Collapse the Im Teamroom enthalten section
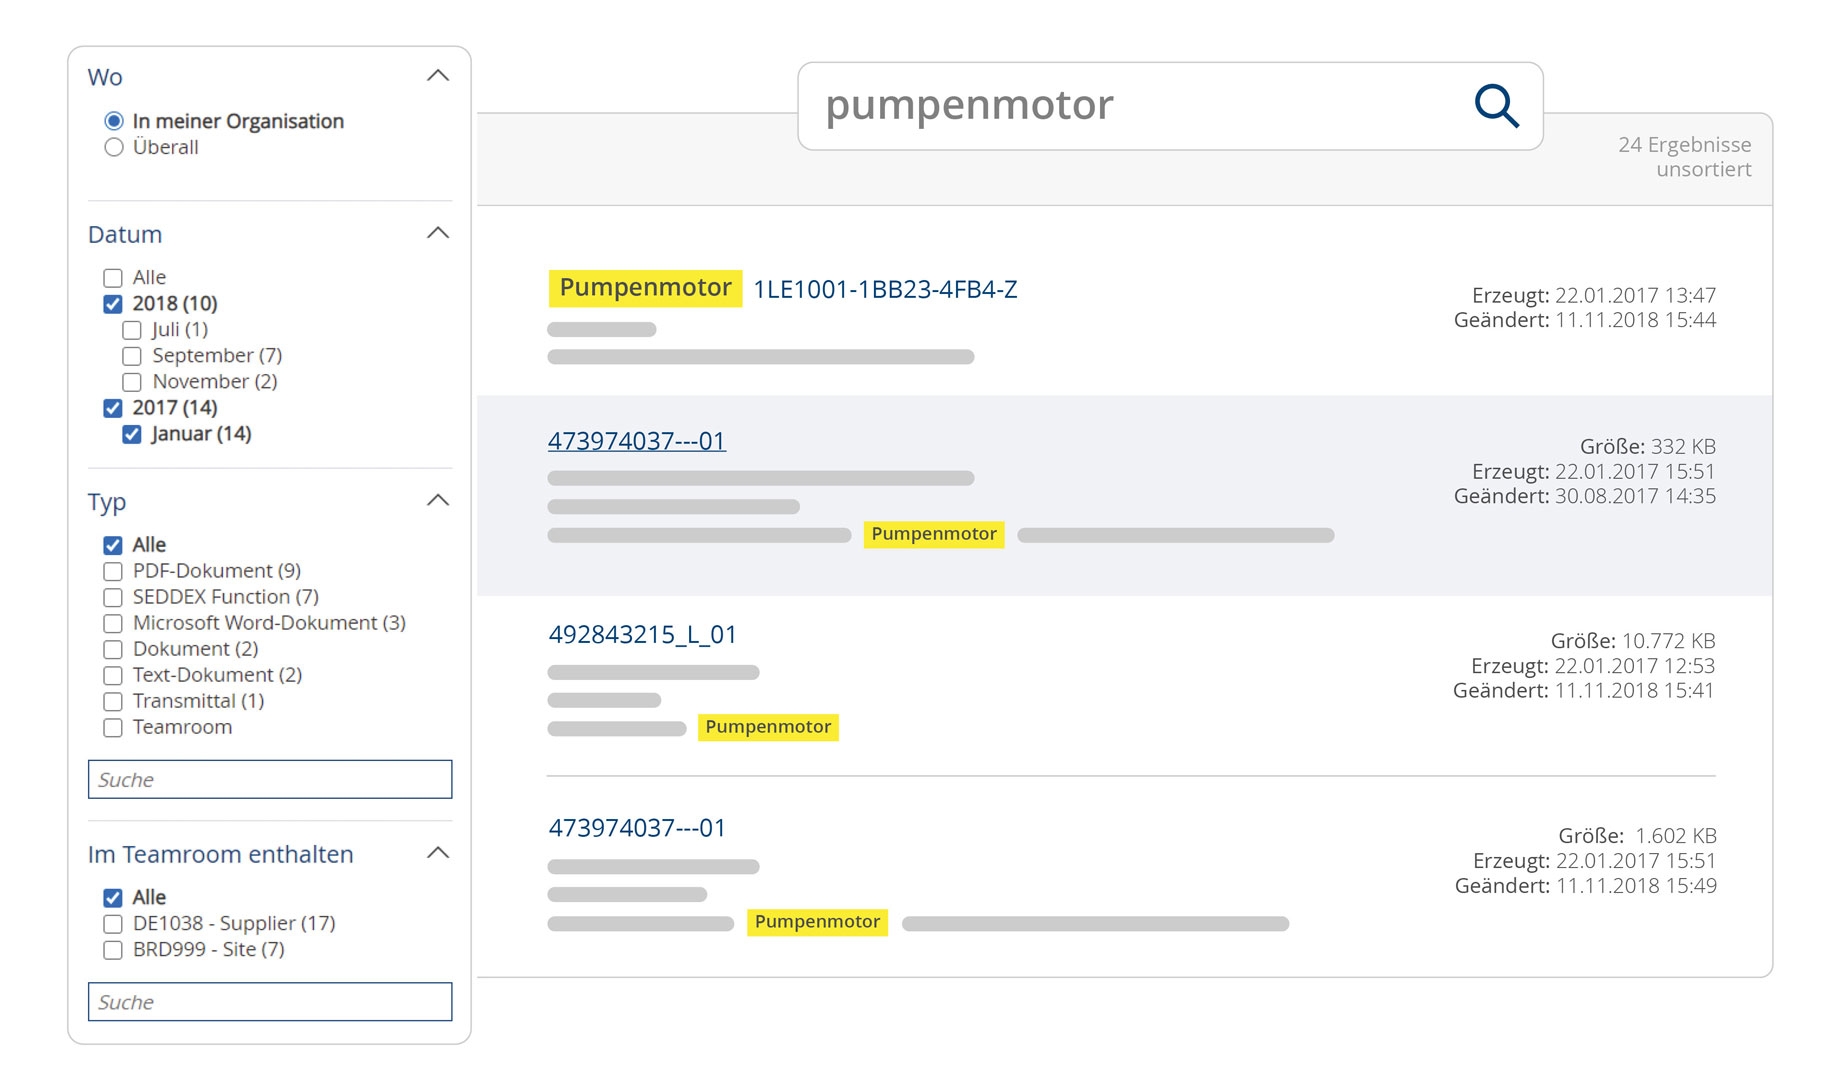Viewport: 1840px width, 1090px height. pyautogui.click(x=438, y=853)
